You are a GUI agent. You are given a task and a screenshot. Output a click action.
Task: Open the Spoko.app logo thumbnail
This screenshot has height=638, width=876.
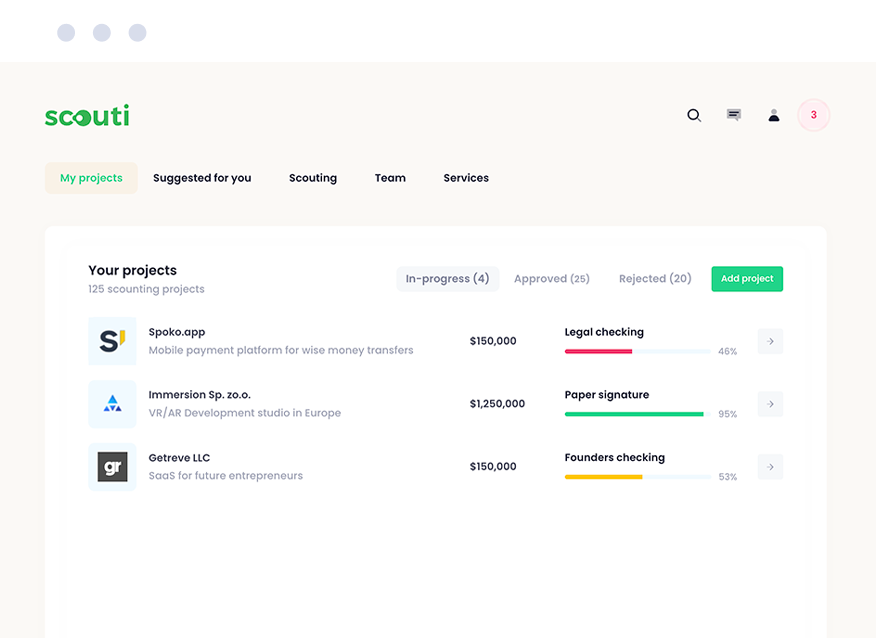(112, 341)
